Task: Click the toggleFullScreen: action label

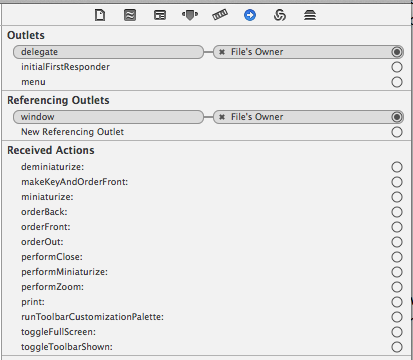Action: [x=59, y=332]
